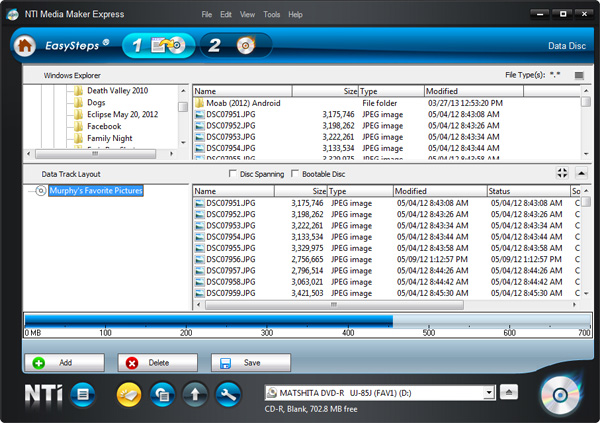The image size is (600, 423).
Task: Click right arrow of track layout horizontal scrollbar
Action: [574, 305]
